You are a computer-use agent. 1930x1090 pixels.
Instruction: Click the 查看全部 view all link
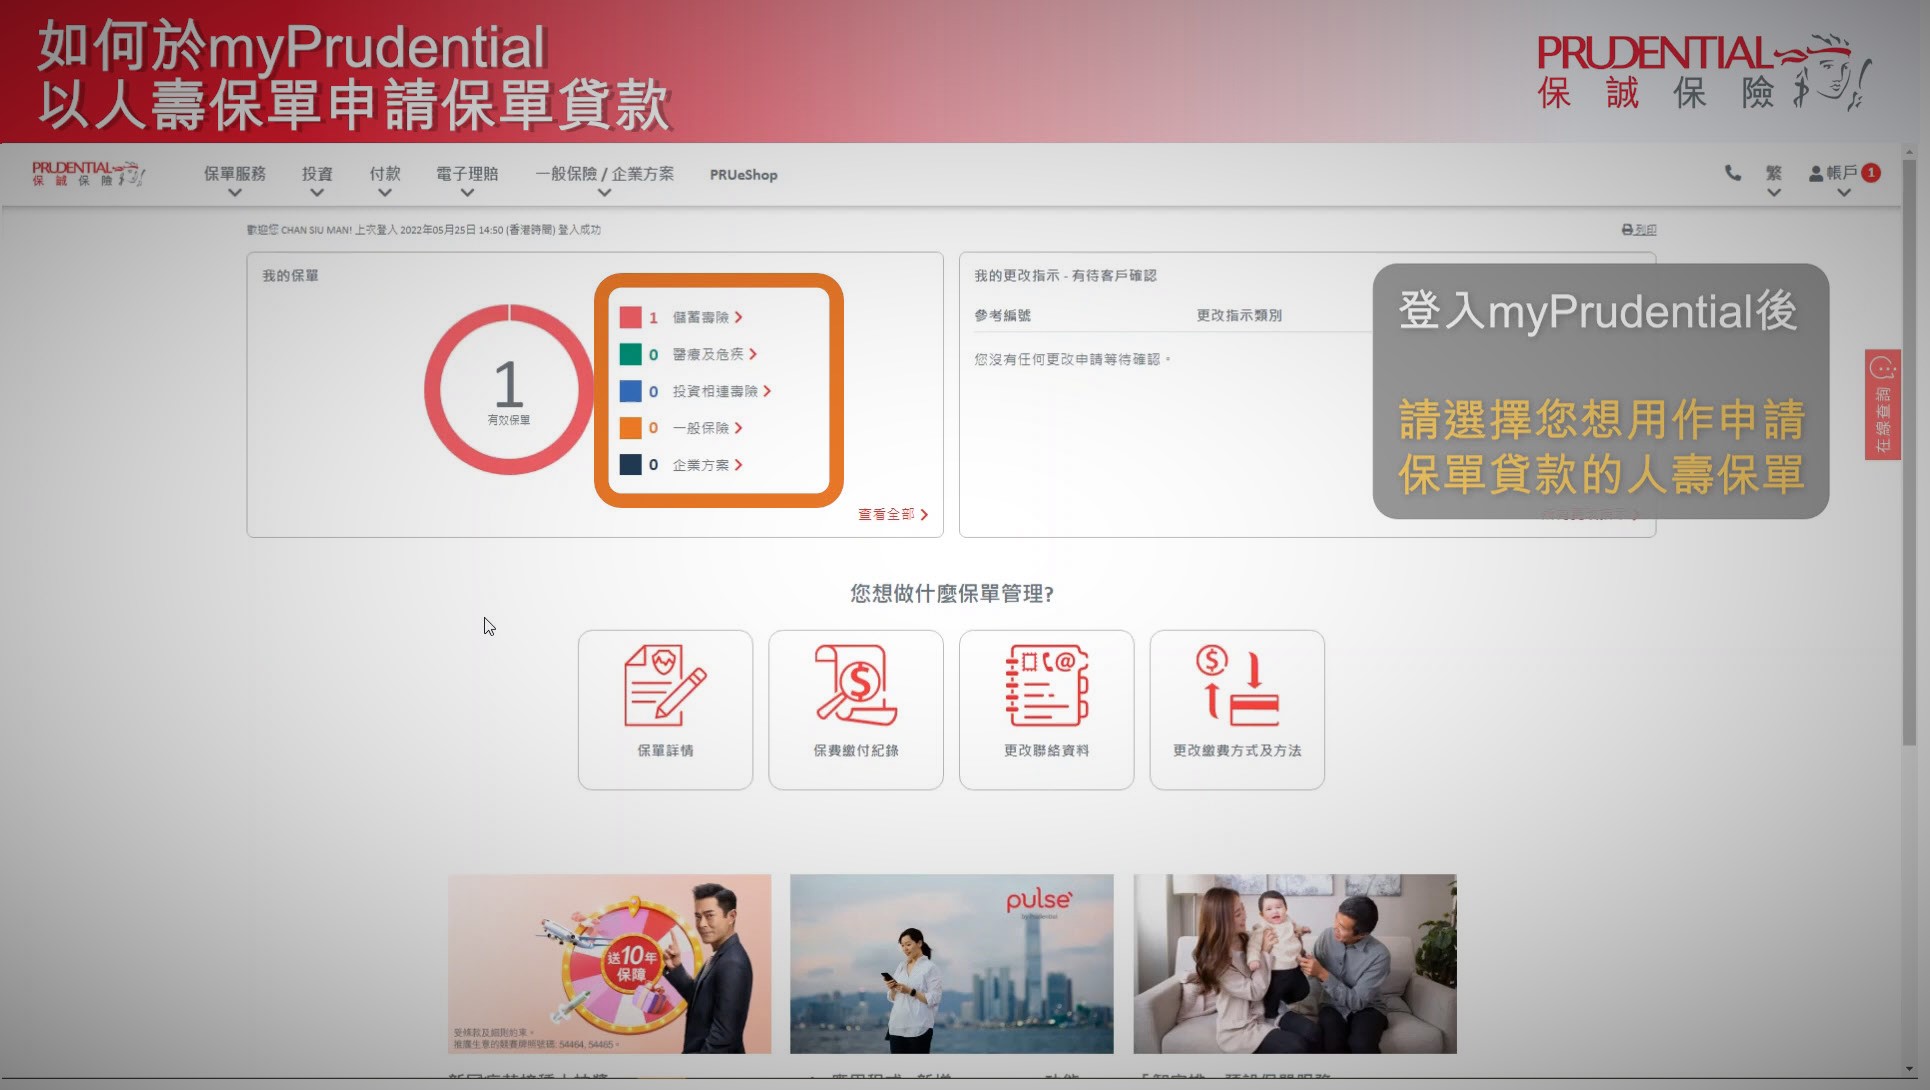(892, 514)
